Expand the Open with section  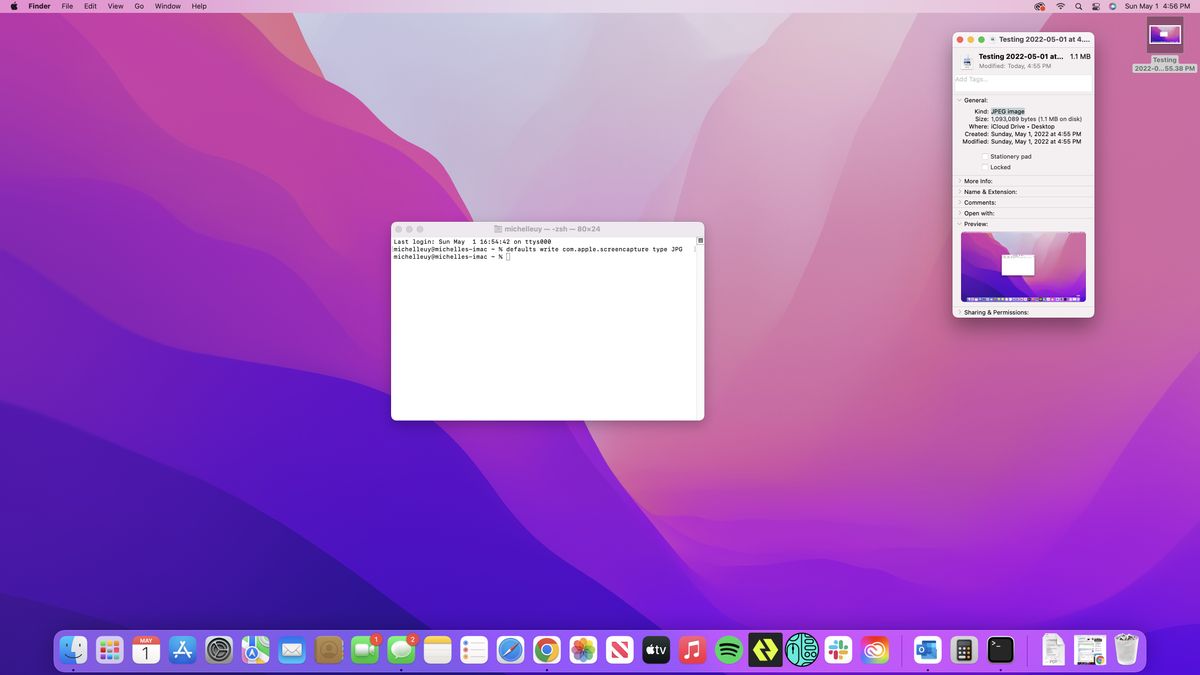(959, 213)
